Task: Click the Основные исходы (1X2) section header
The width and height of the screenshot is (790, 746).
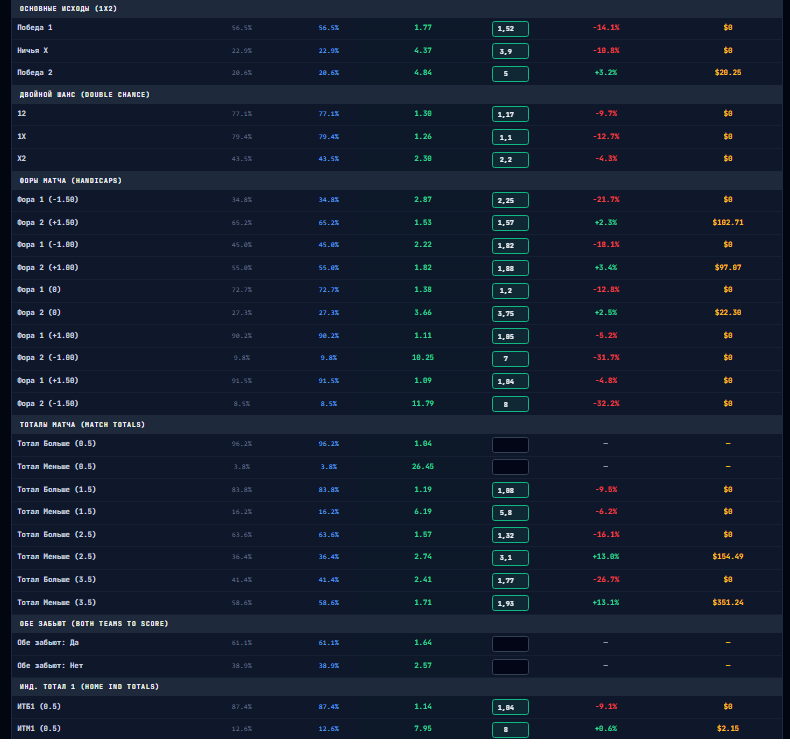Action: [68, 9]
